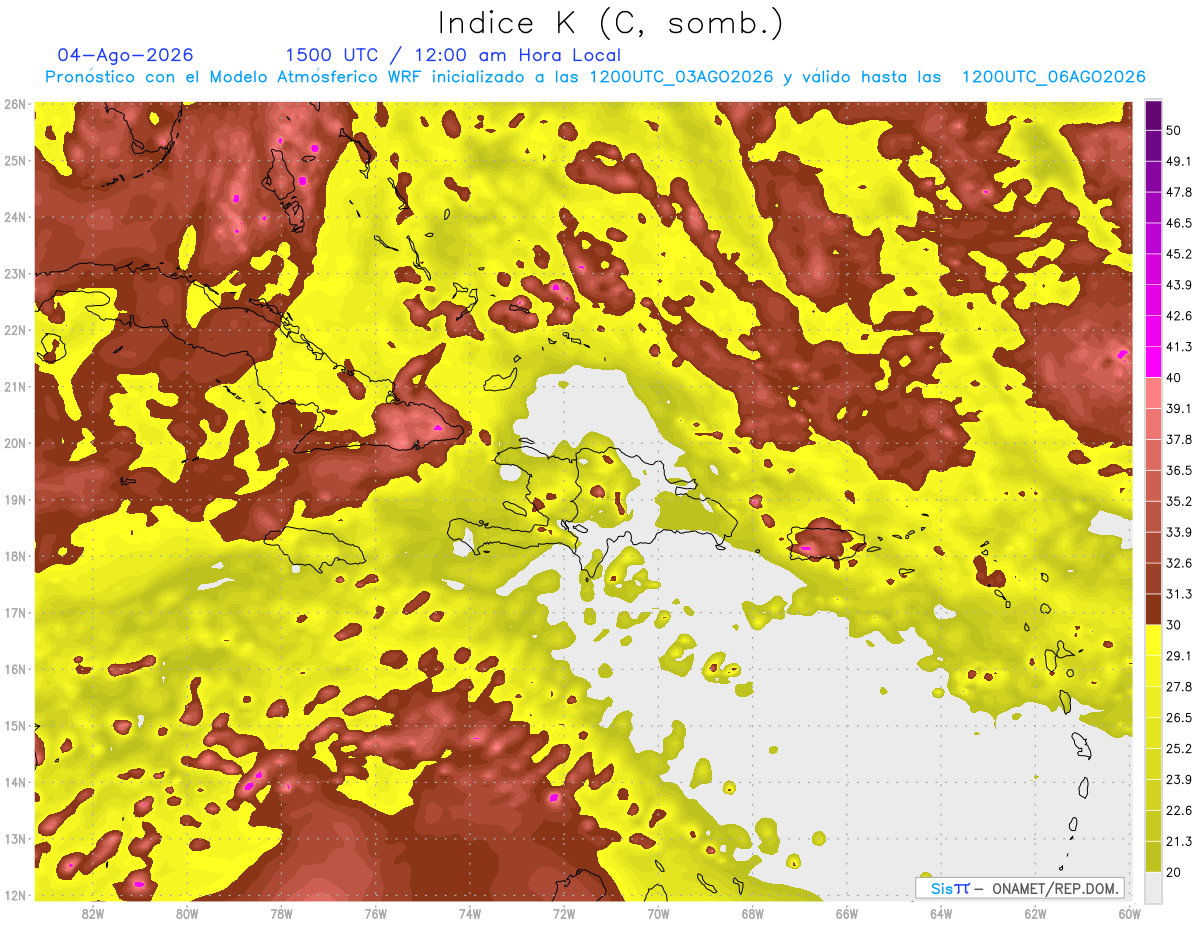
Task: Click the '23.9' color bar label
Action: (1178, 780)
